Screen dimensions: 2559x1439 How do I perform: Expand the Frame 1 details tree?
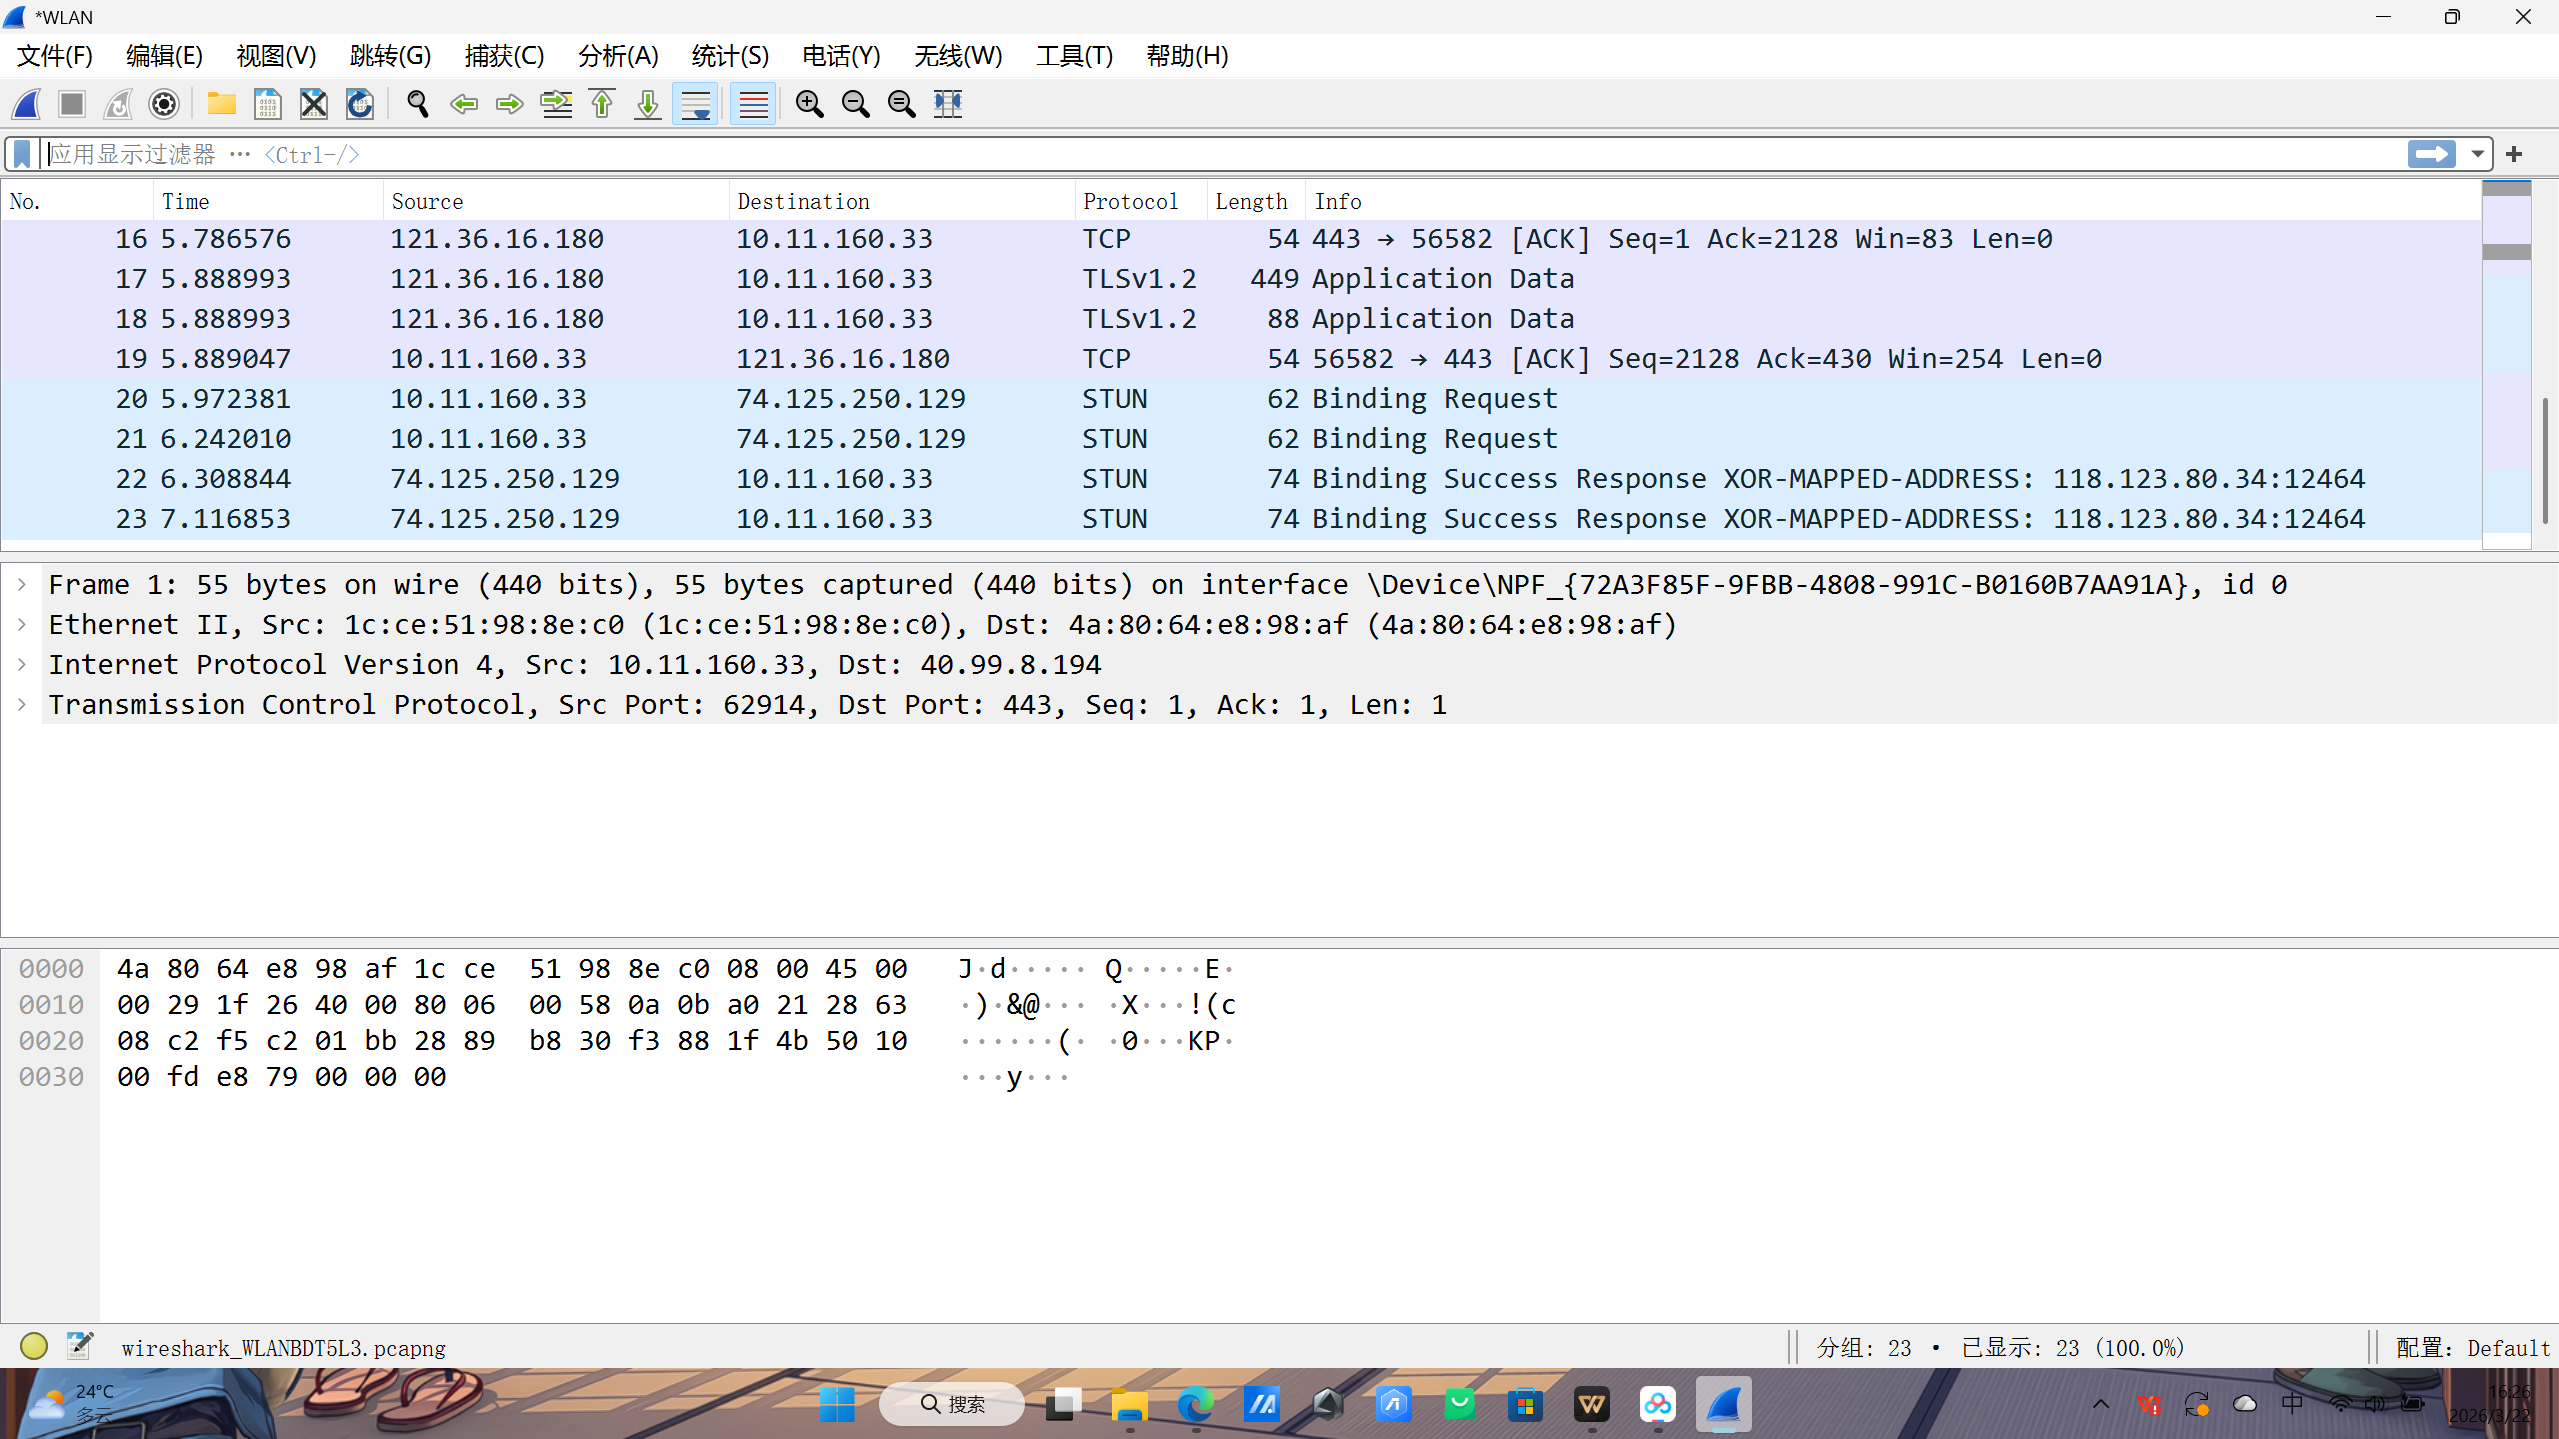click(22, 584)
